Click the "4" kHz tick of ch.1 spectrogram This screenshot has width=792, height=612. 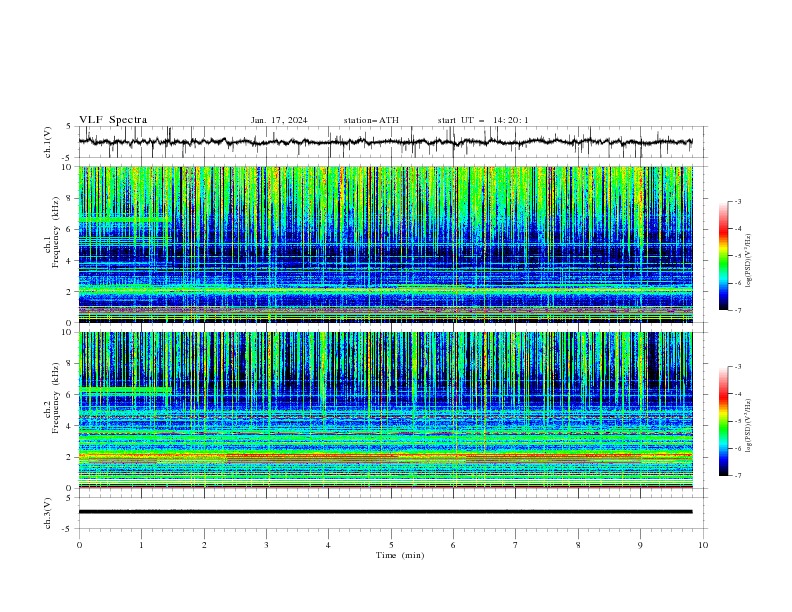(70, 261)
